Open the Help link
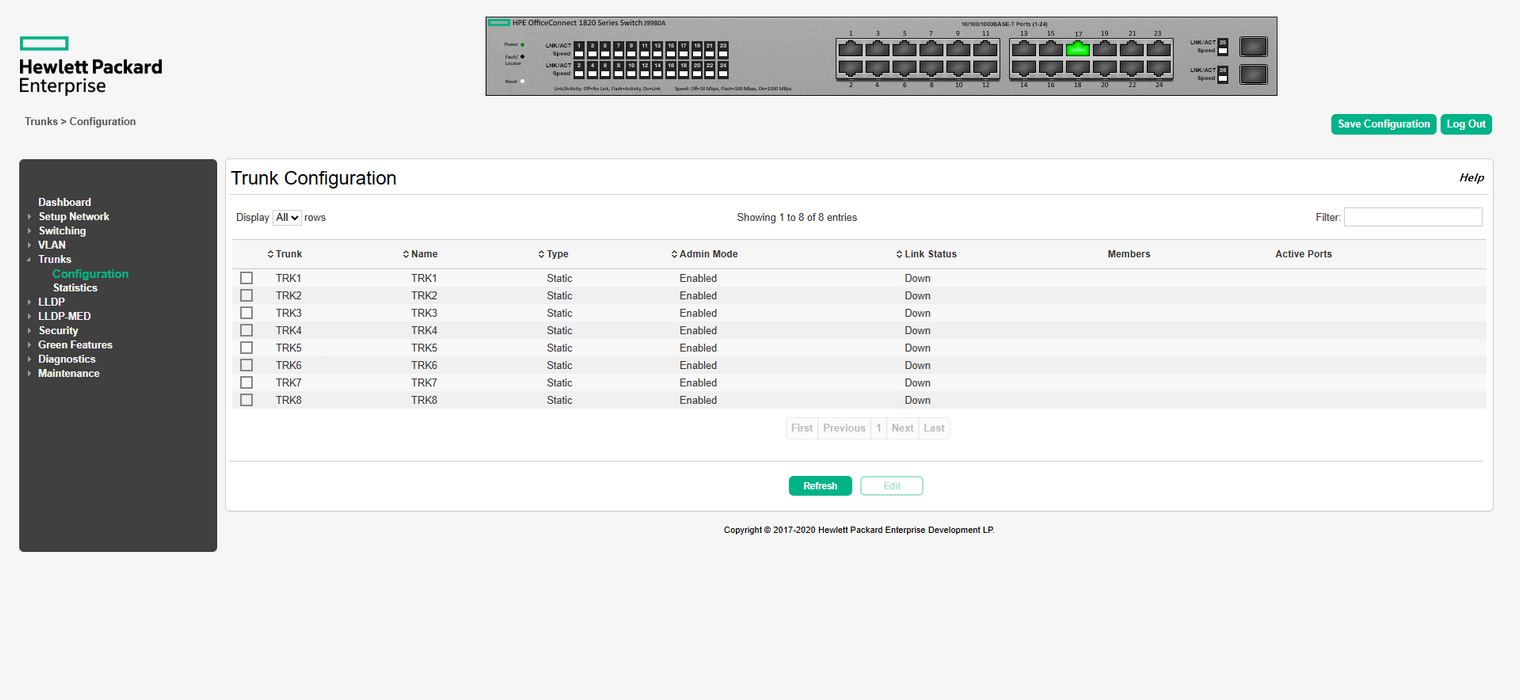1520x700 pixels. (1471, 178)
